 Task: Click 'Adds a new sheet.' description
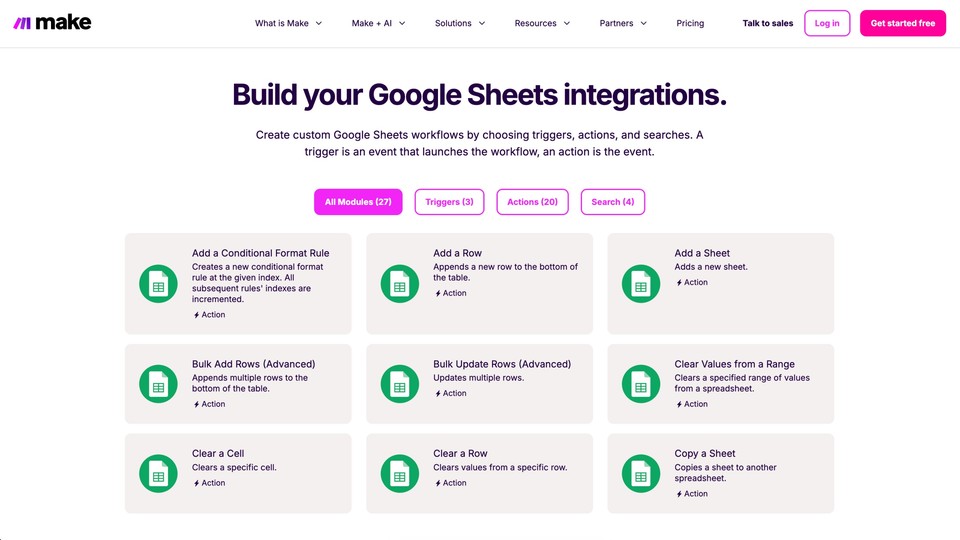[711, 267]
